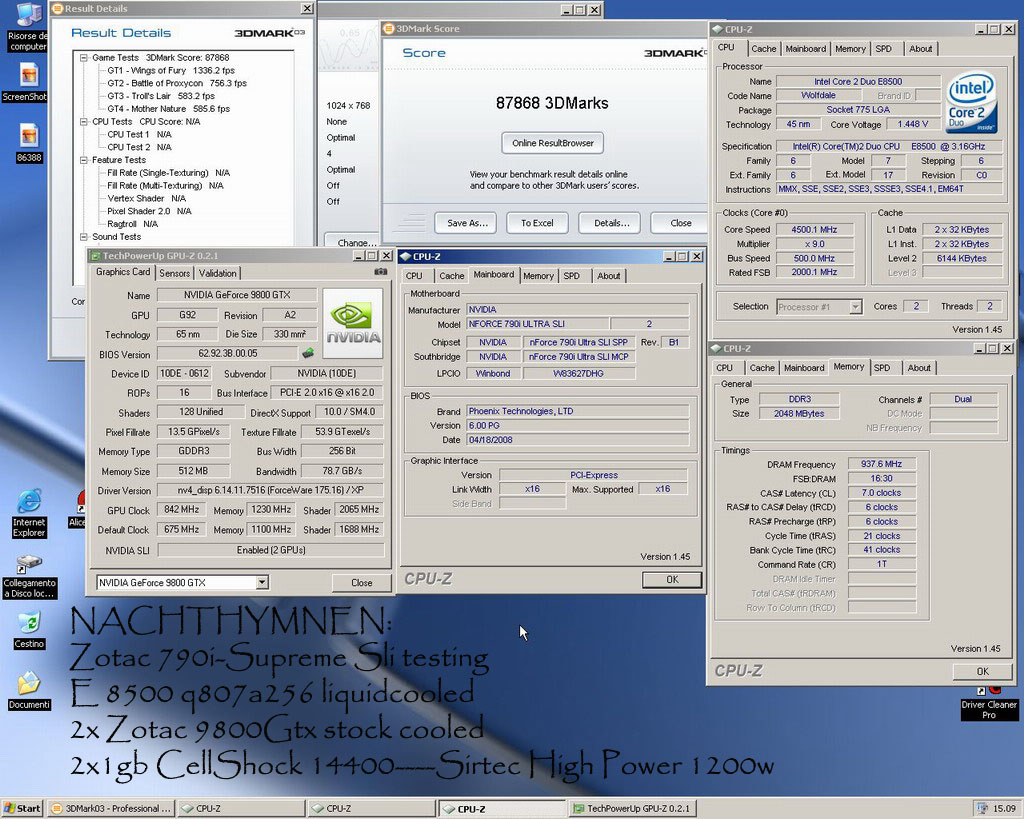Click the Save As... button
The height and width of the screenshot is (819, 1024).
point(467,223)
